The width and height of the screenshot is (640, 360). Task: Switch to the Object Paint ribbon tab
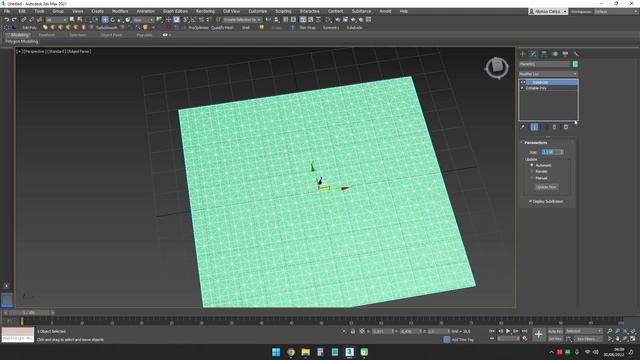[111, 35]
